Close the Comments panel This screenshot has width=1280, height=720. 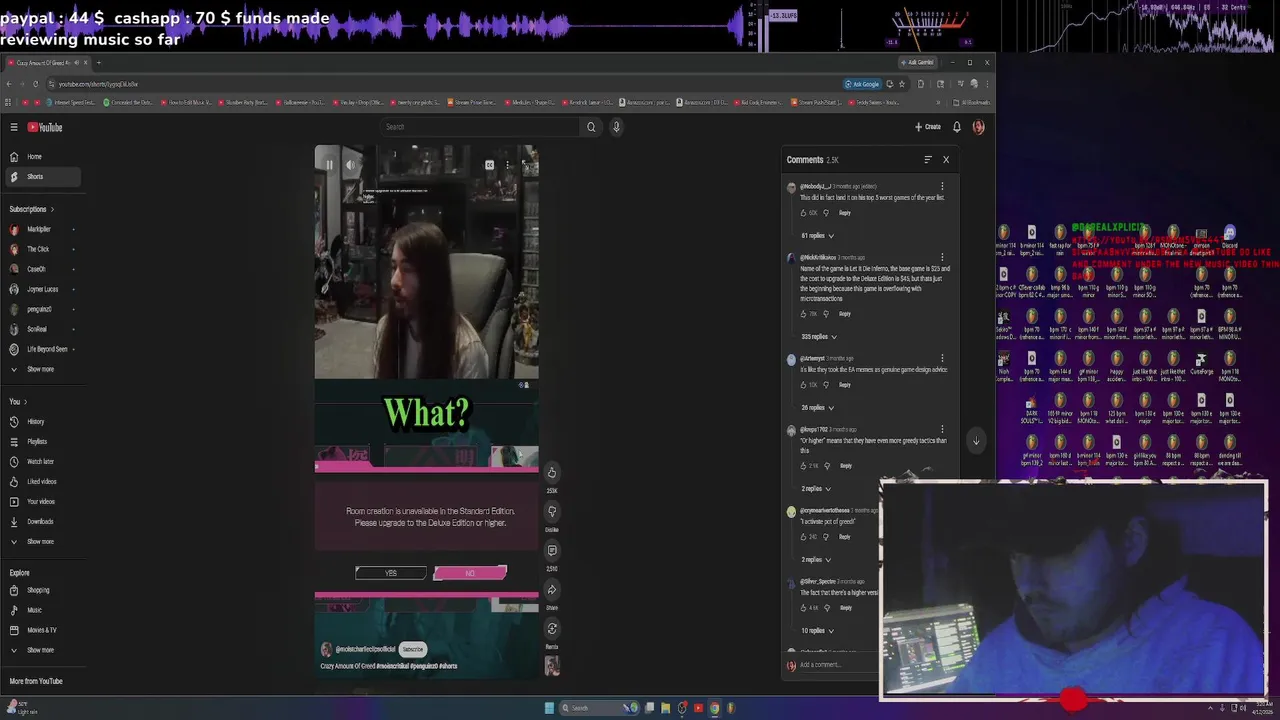pyautogui.click(x=946, y=160)
